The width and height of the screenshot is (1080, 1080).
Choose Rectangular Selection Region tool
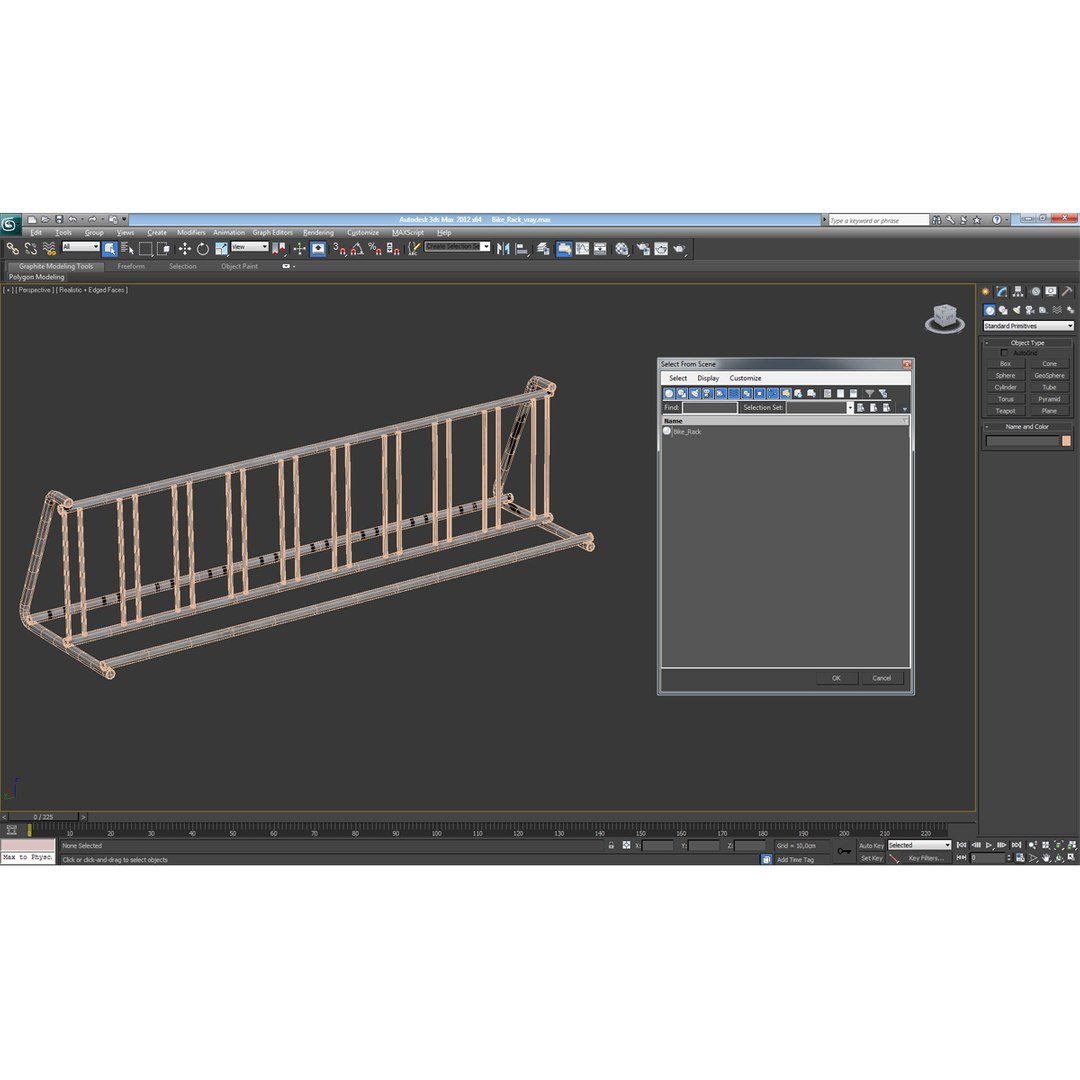pyautogui.click(x=145, y=249)
